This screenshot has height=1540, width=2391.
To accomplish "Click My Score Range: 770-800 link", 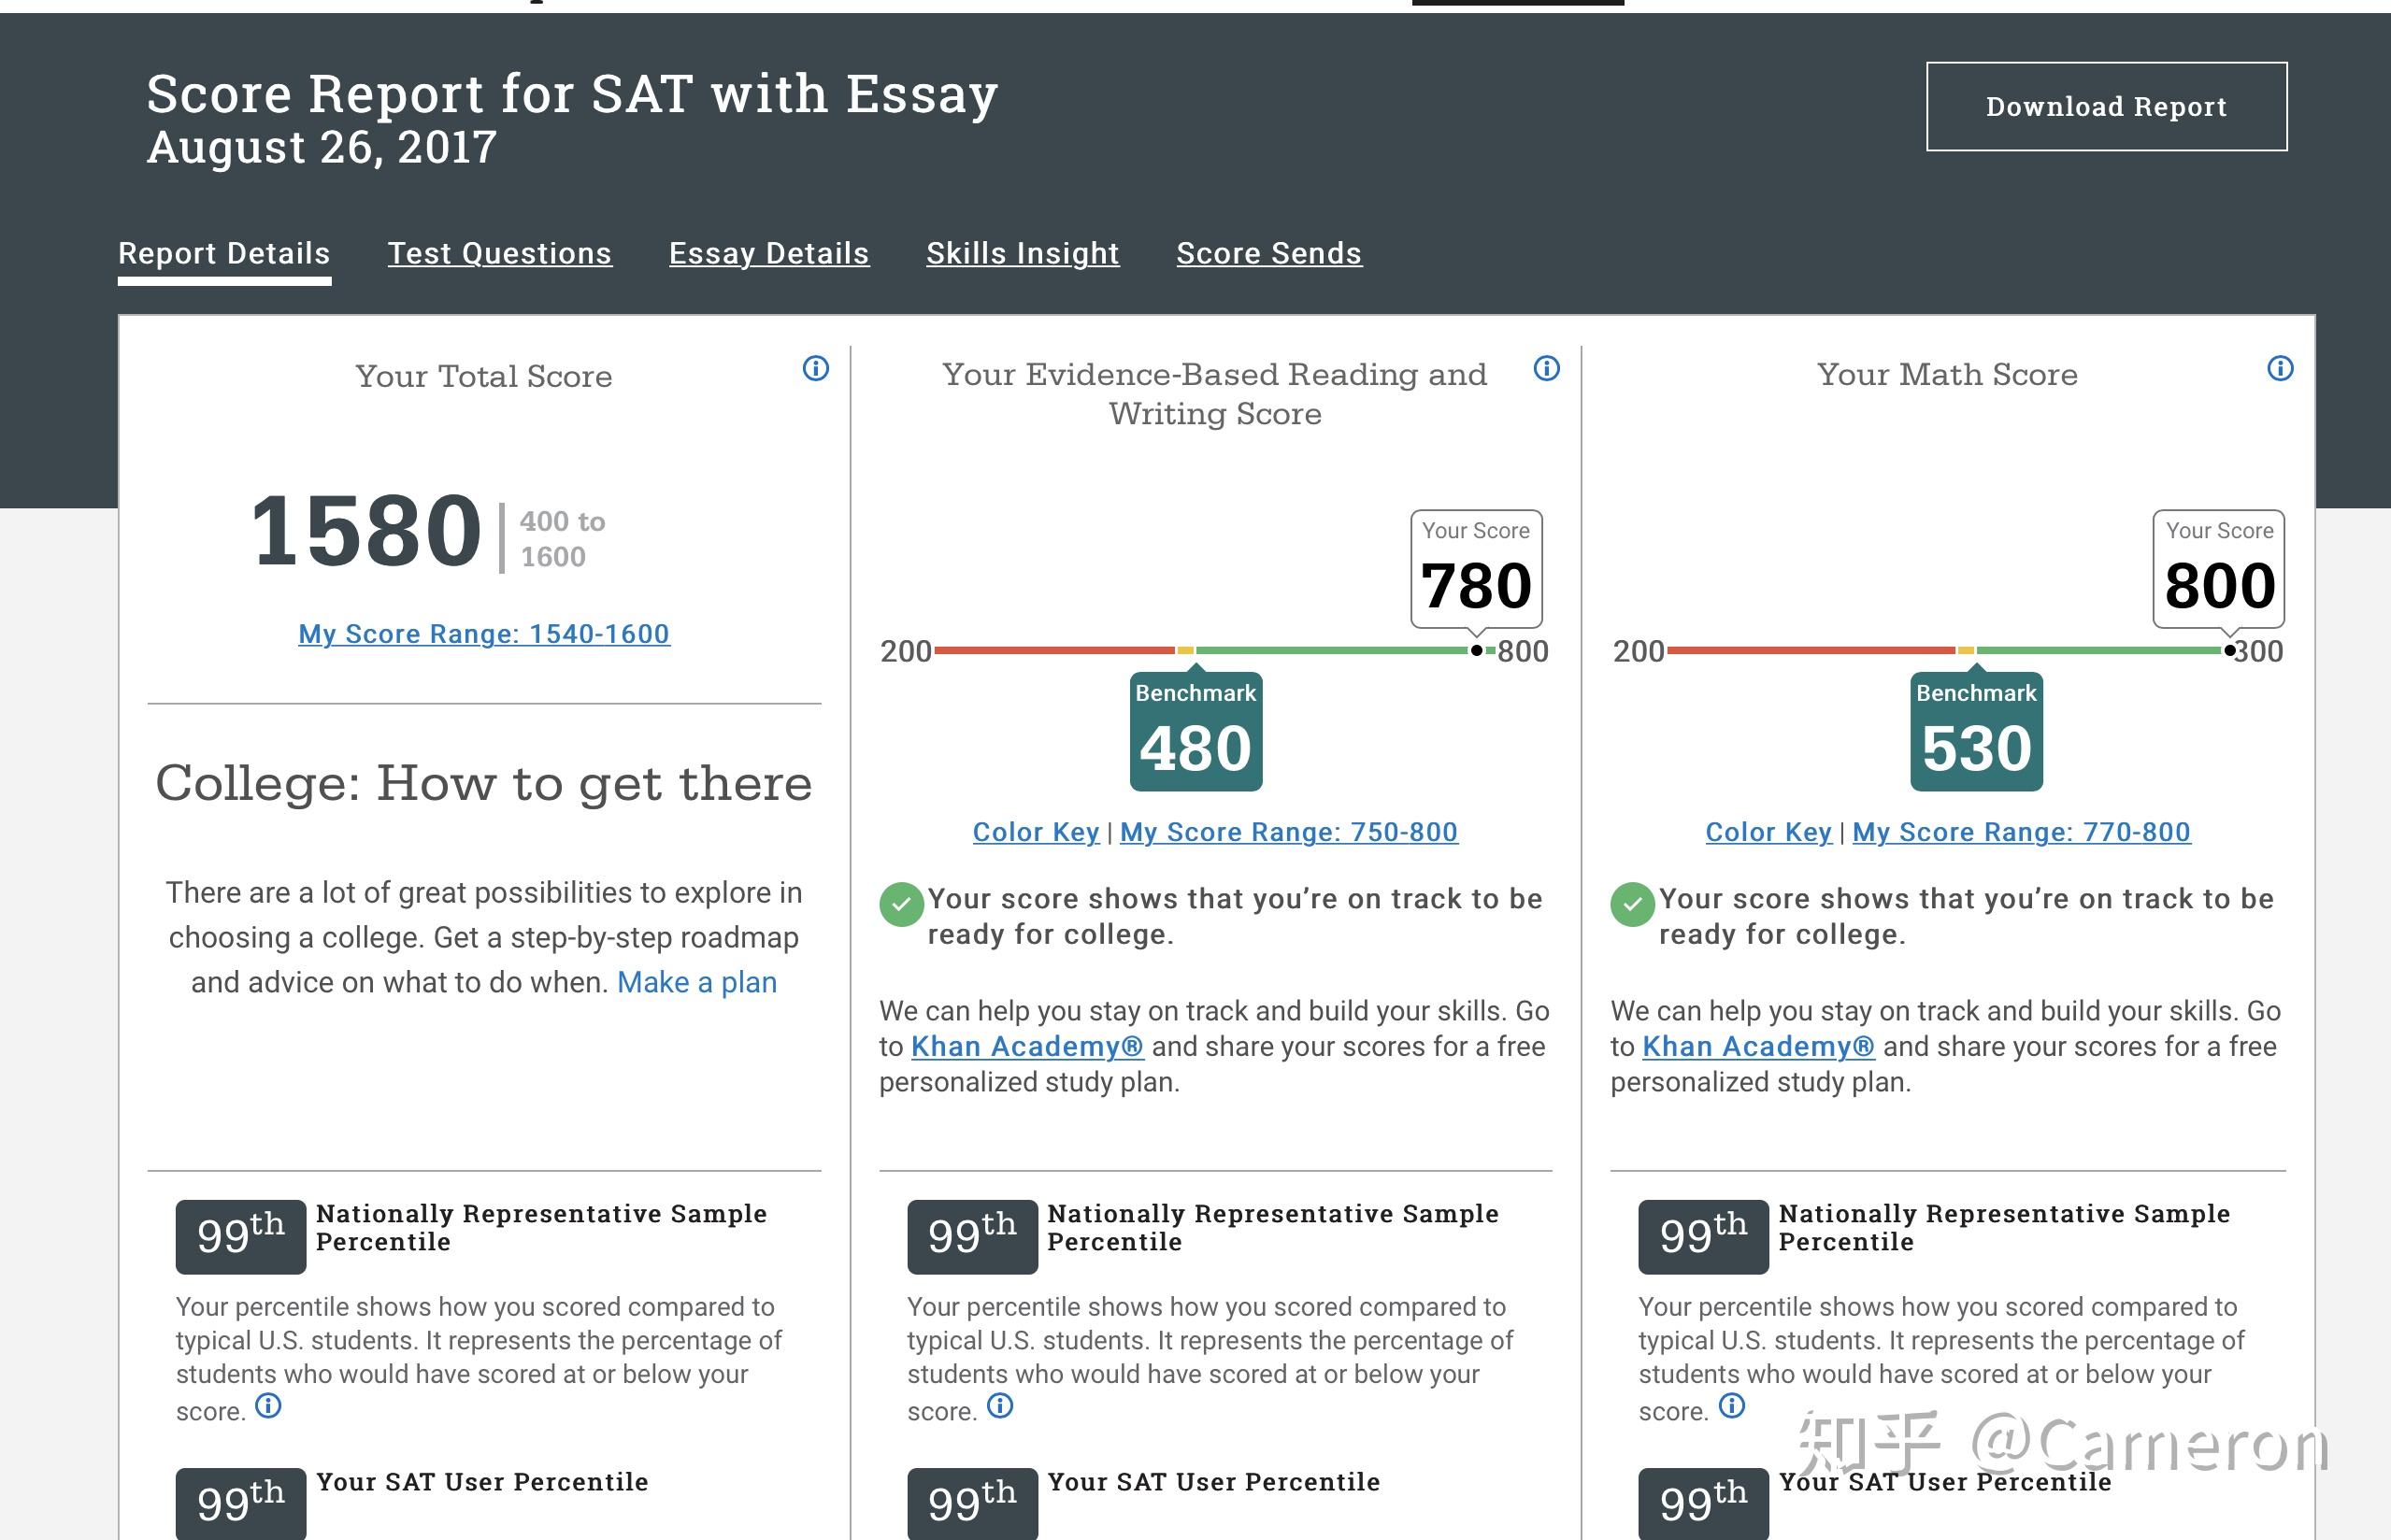I will tap(2021, 832).
